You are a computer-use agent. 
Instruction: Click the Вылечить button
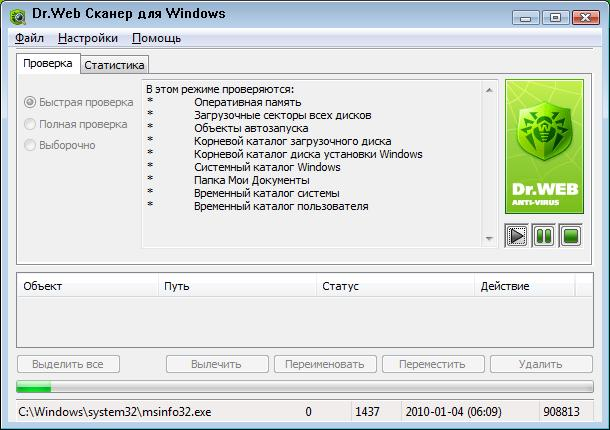point(217,364)
